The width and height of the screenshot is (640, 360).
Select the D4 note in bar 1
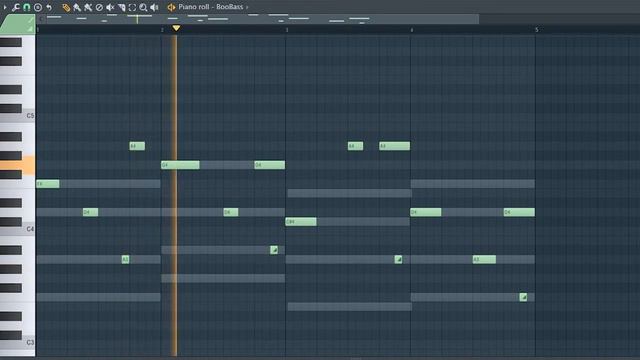(90, 212)
